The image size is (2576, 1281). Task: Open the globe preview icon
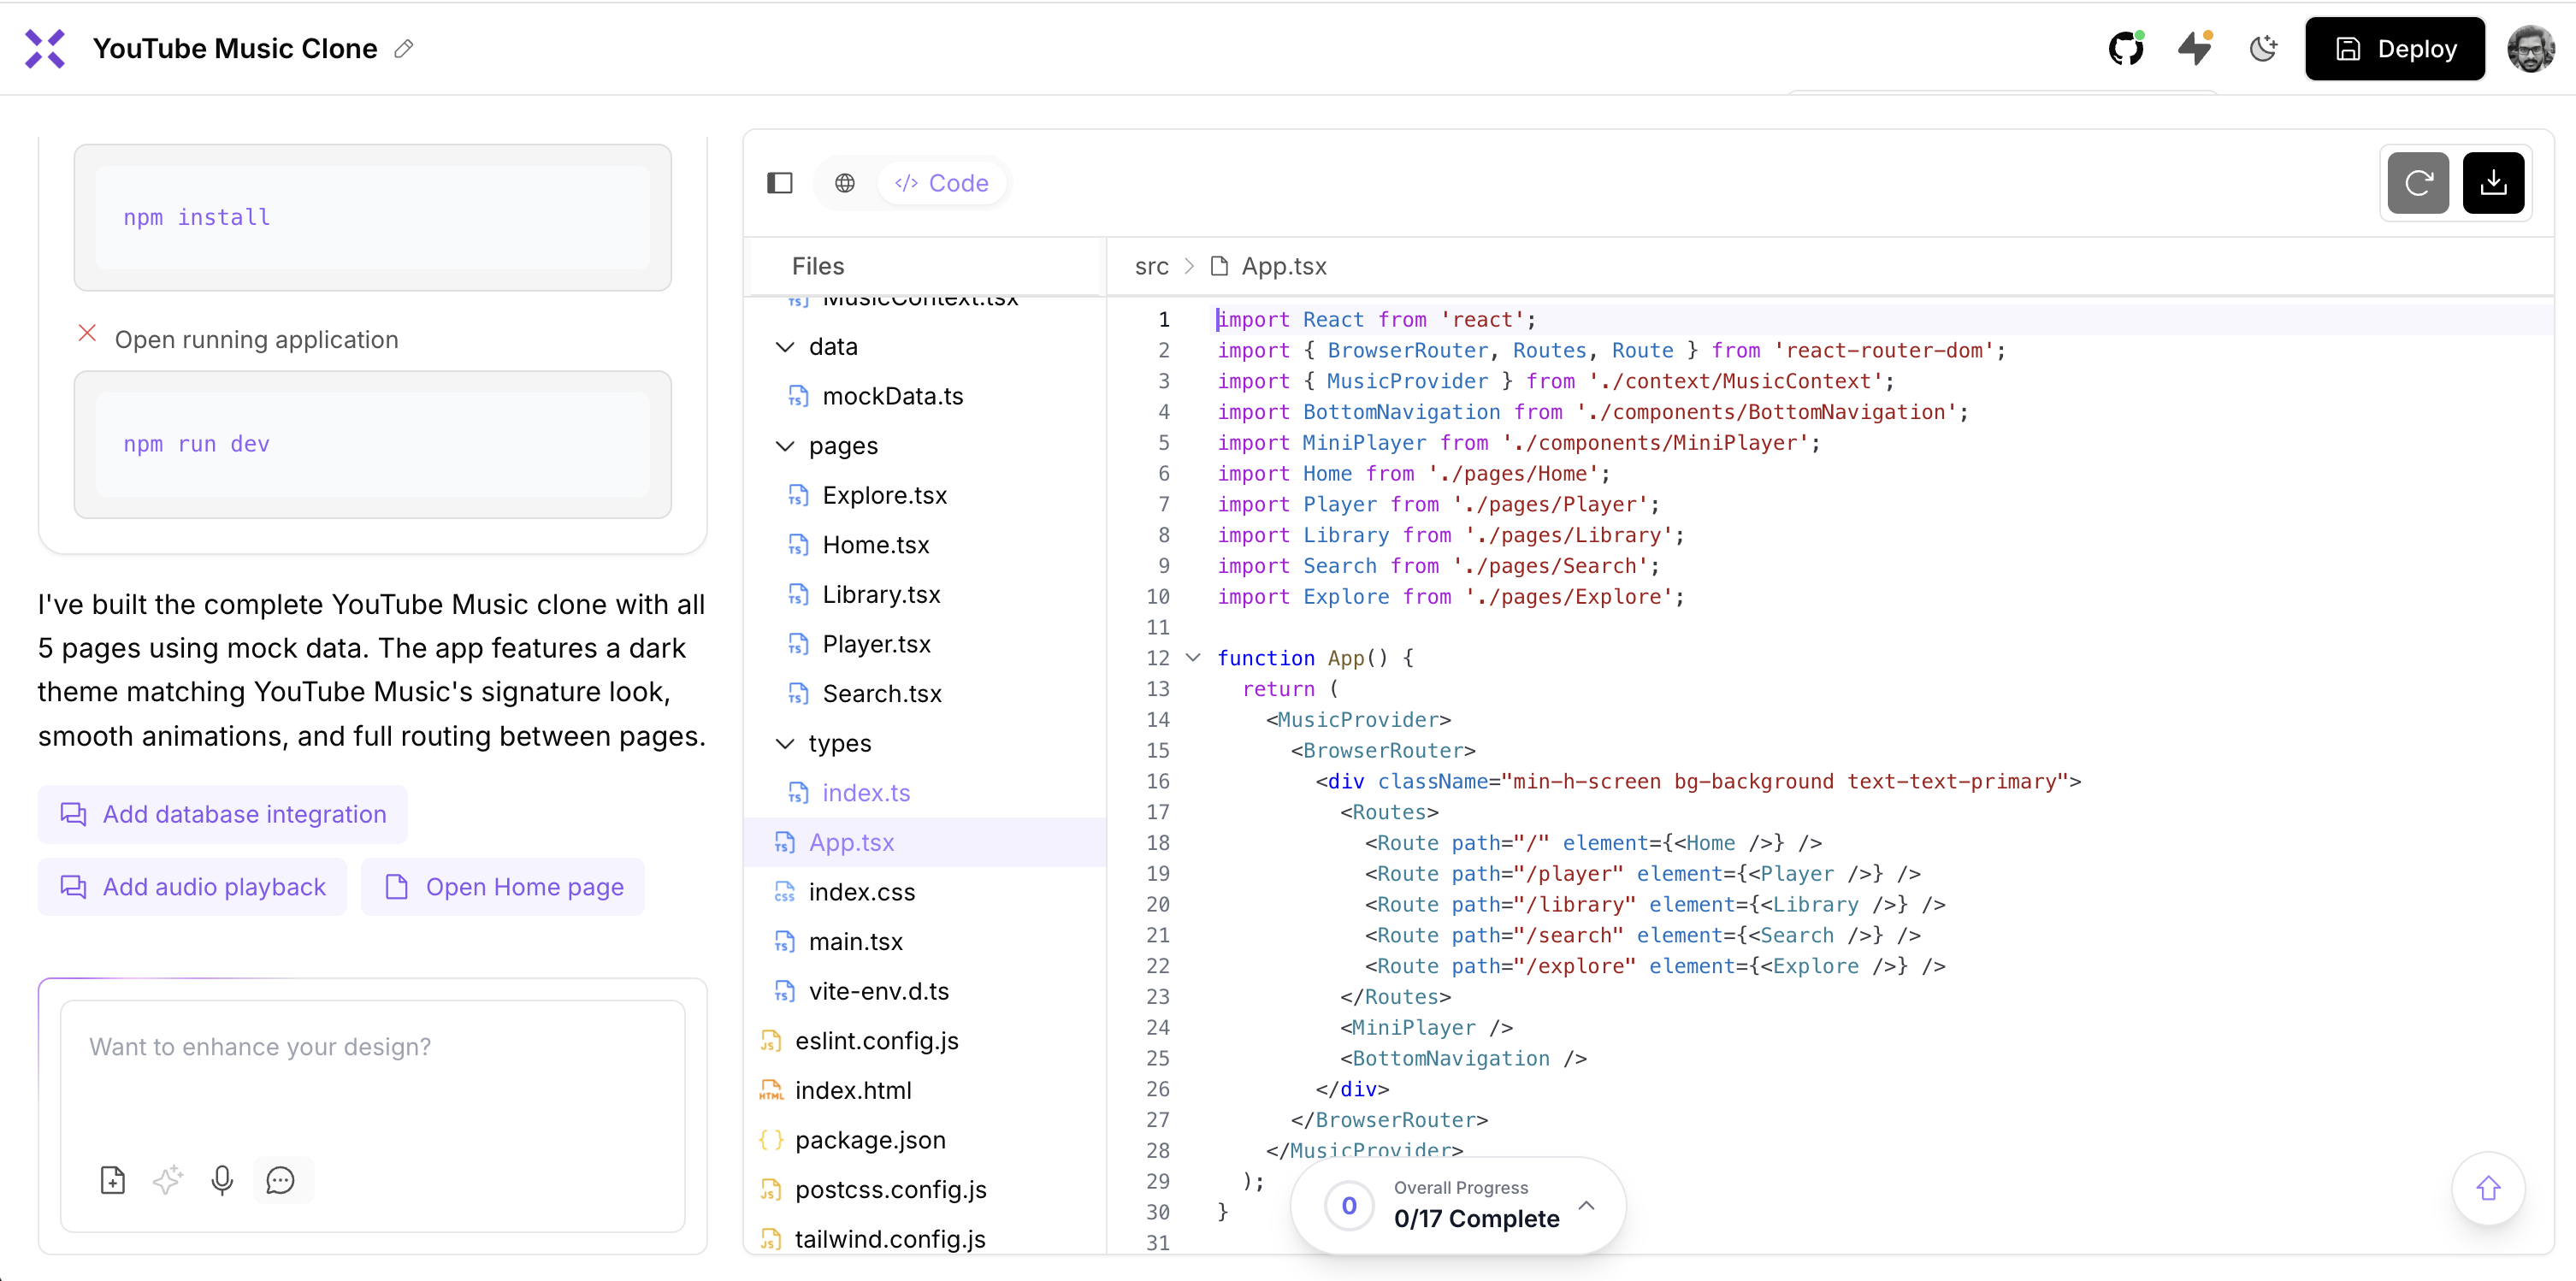click(x=845, y=183)
